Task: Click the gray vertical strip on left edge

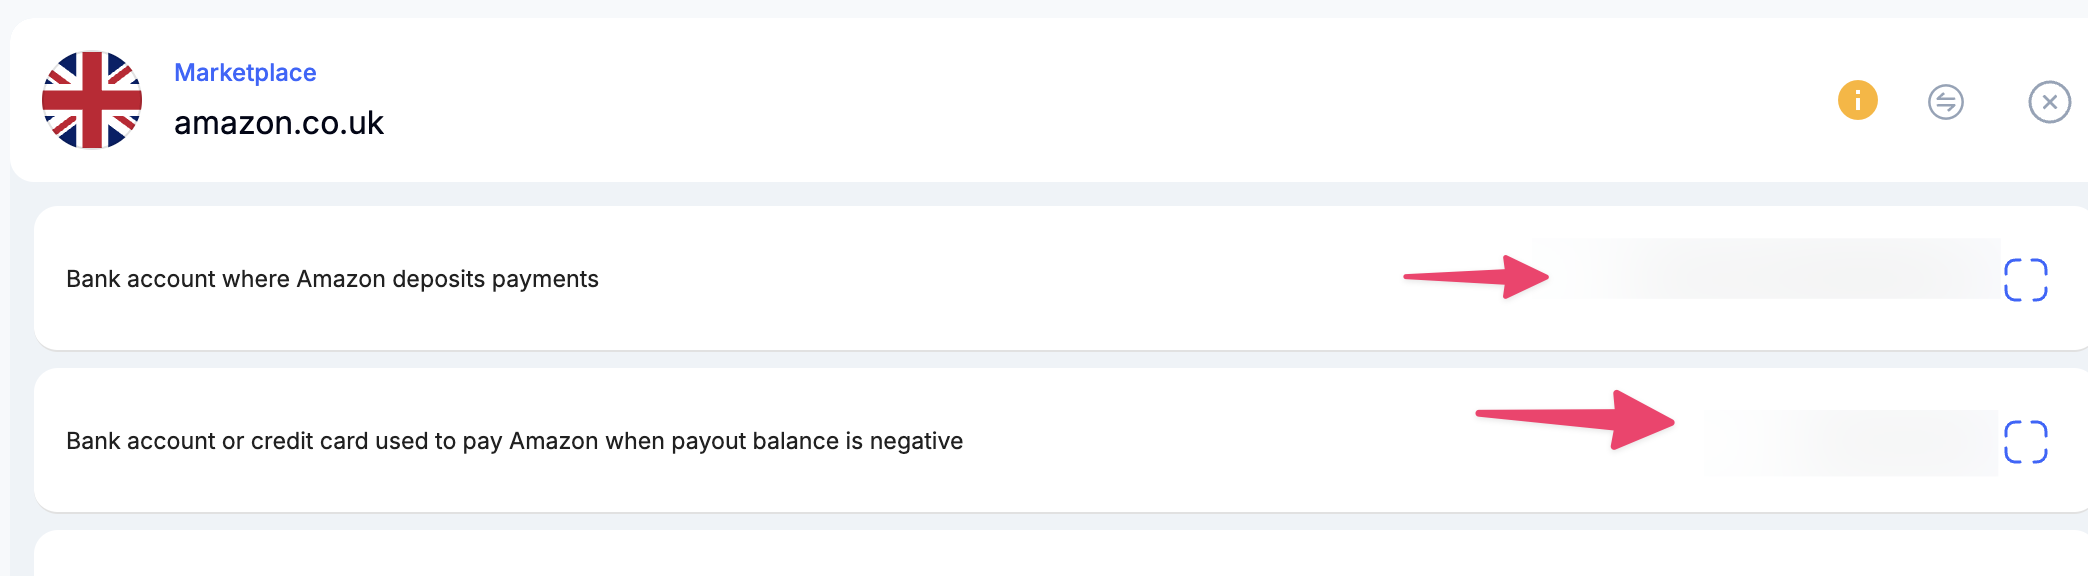Action: [20, 380]
